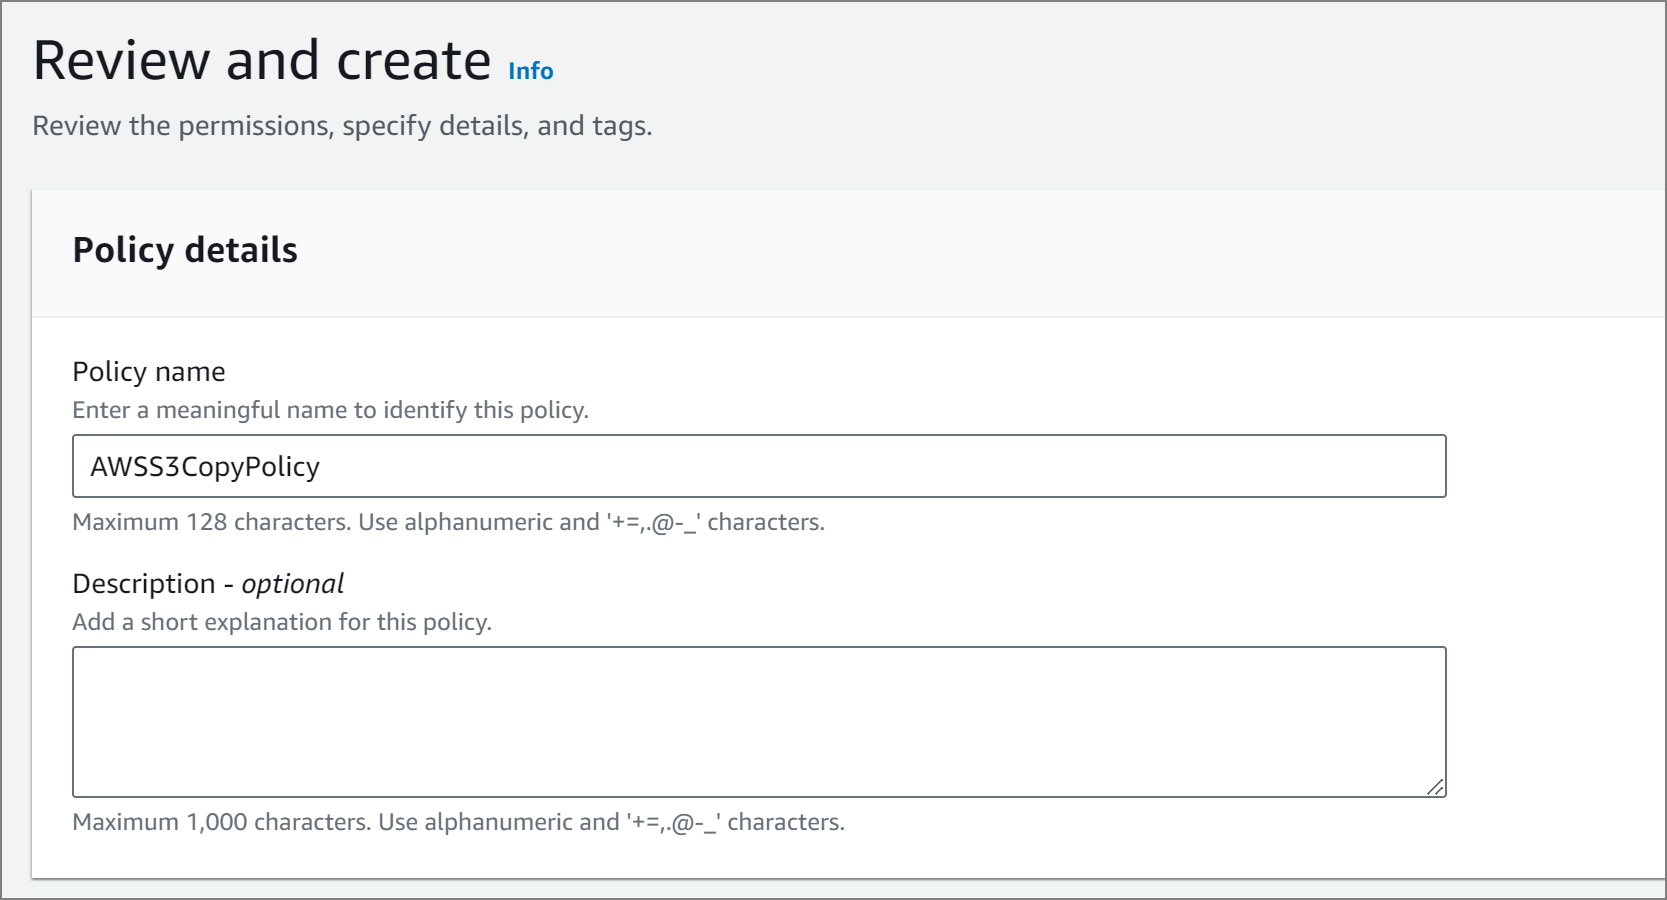This screenshot has width=1667, height=900.
Task: Select the Policy details section heading
Action: (185, 250)
